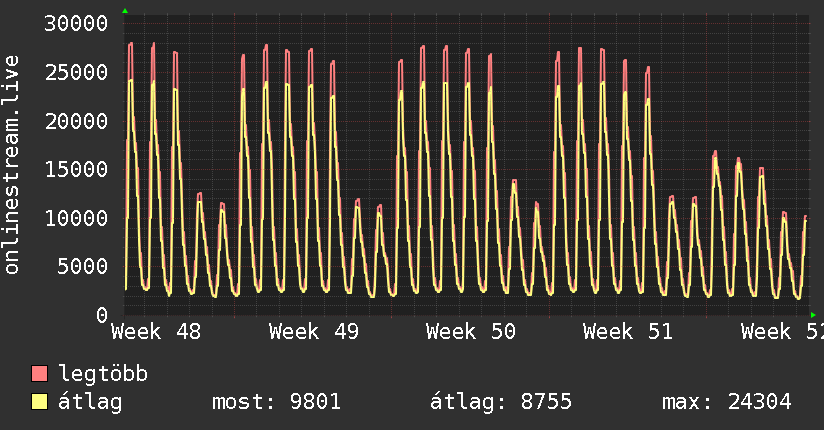Click the legtöbb legend label
The height and width of the screenshot is (430, 824).
103,374
